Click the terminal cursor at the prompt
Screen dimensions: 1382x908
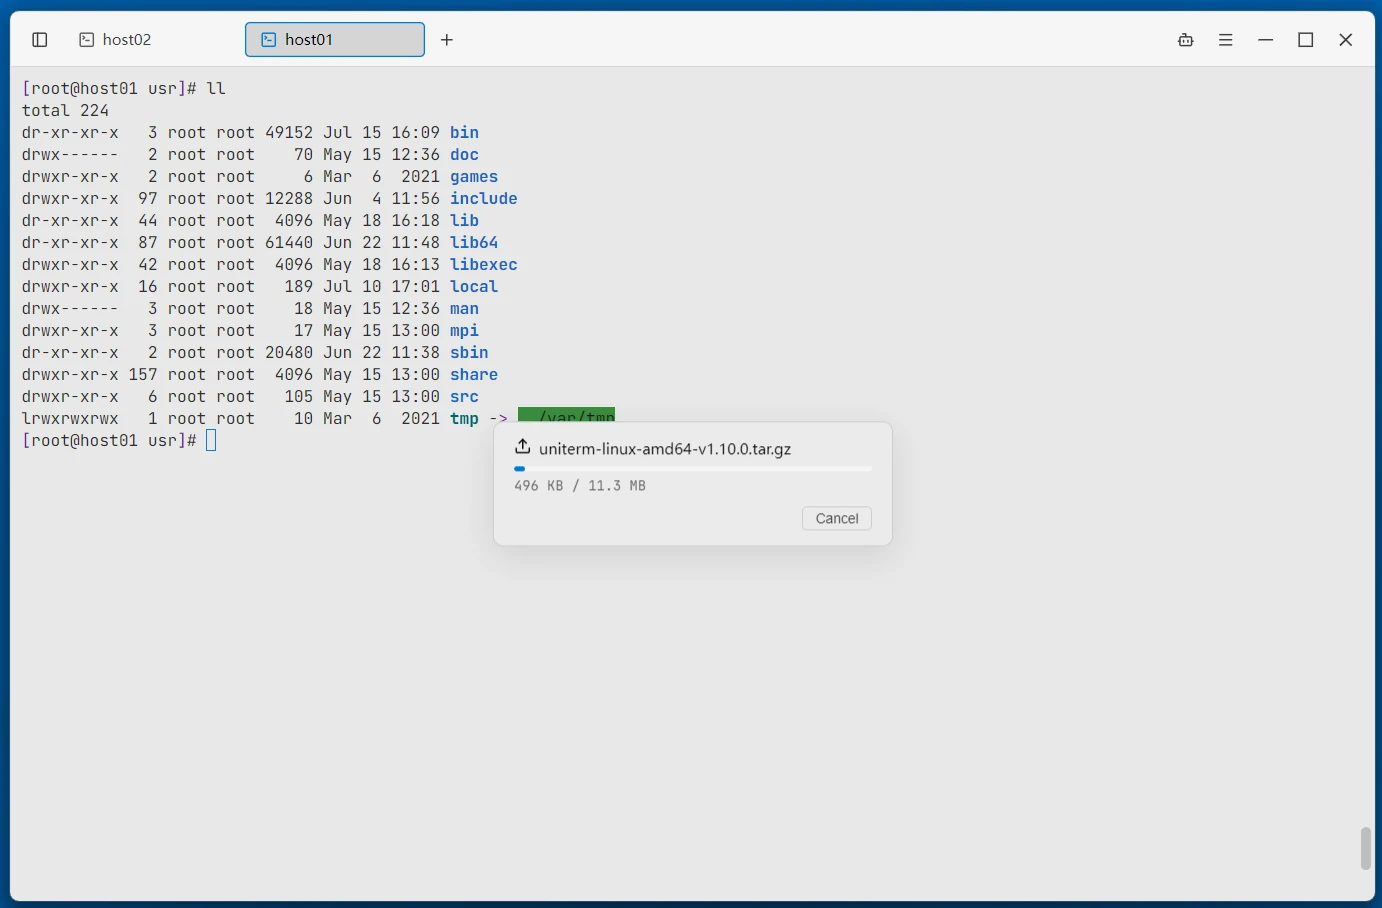pos(211,441)
